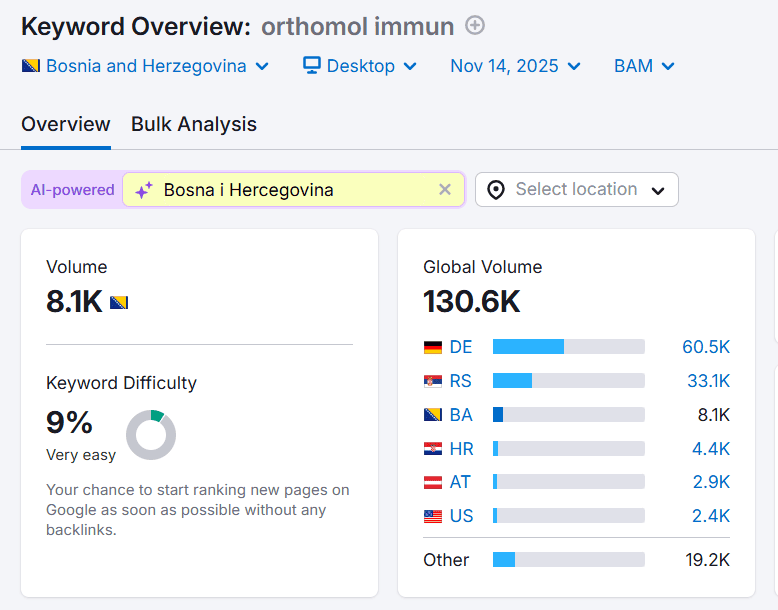Open the 4.4K volume link for Croatia
This screenshot has height=610, width=778.
711,449
